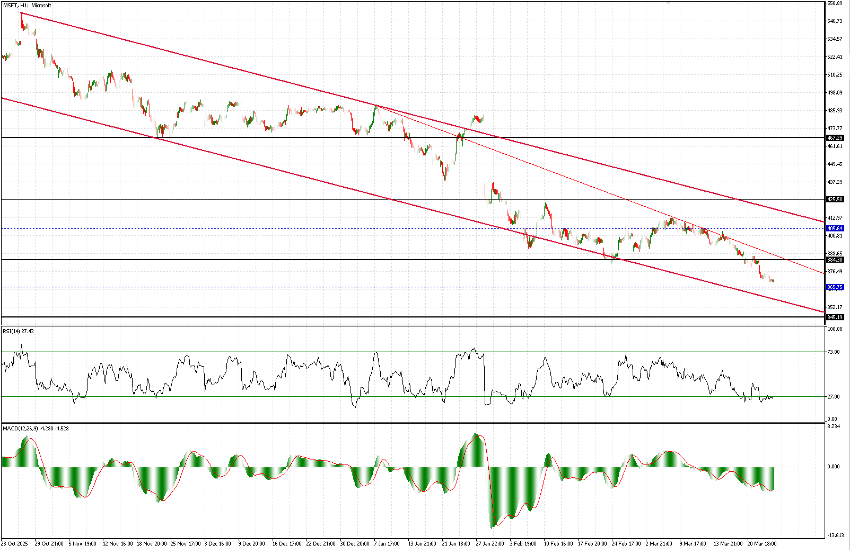The height and width of the screenshot is (550, 850).
Task: Click the price scale of the RSI panel
Action: [x=836, y=370]
